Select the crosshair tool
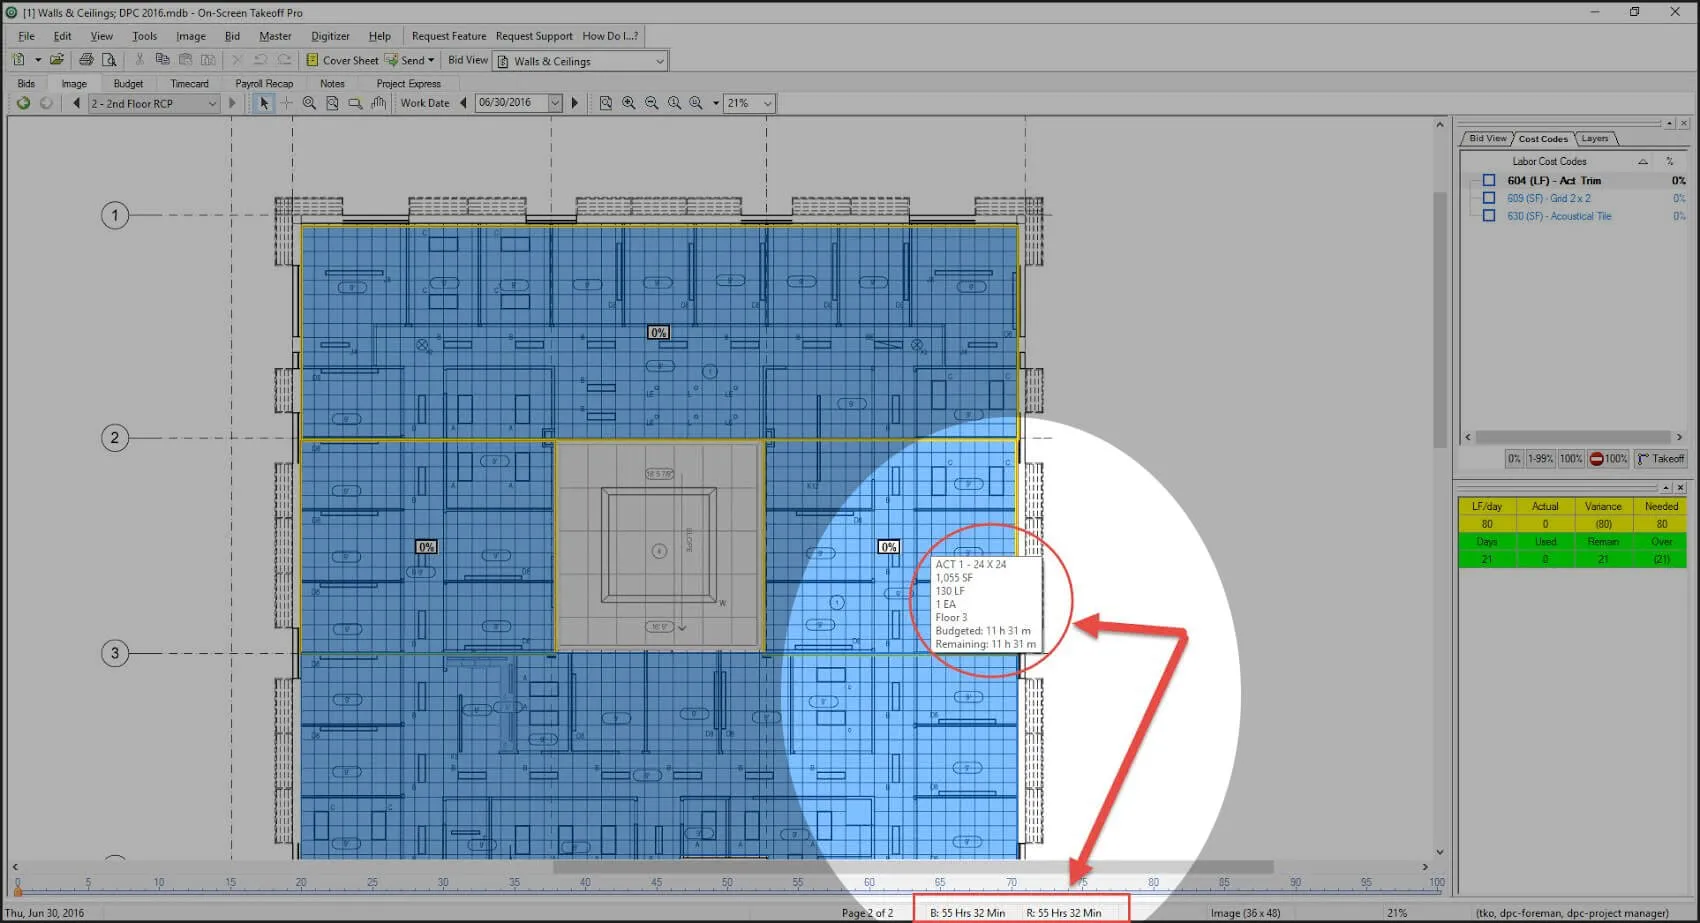 [287, 103]
